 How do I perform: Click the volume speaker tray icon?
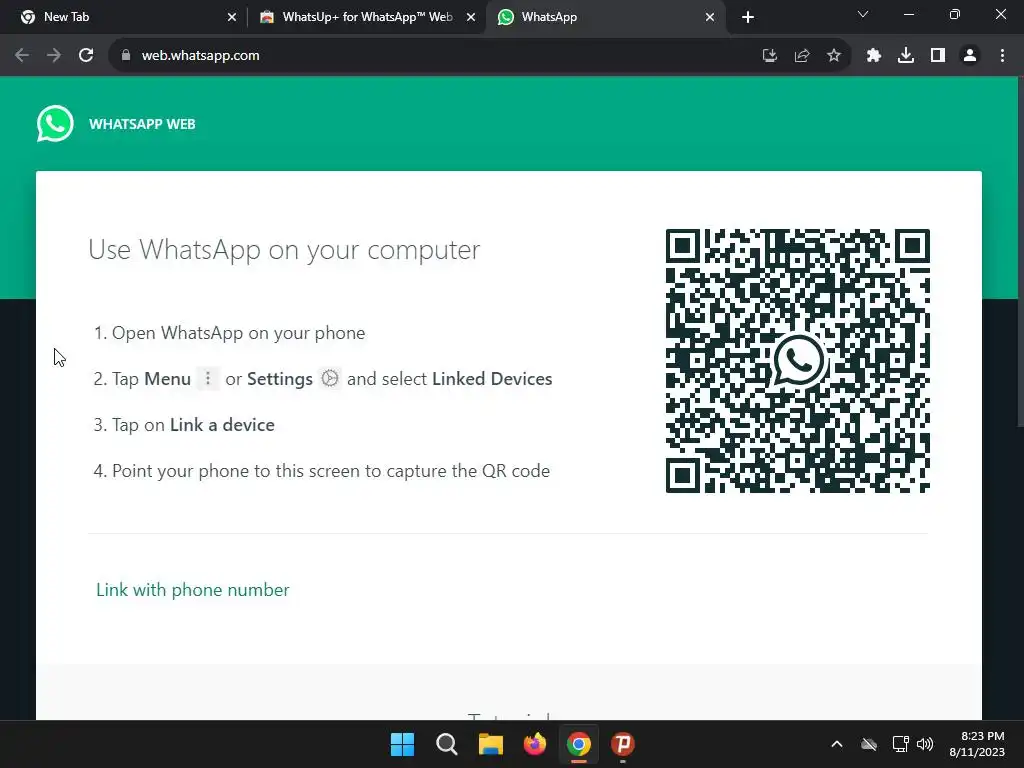point(925,744)
